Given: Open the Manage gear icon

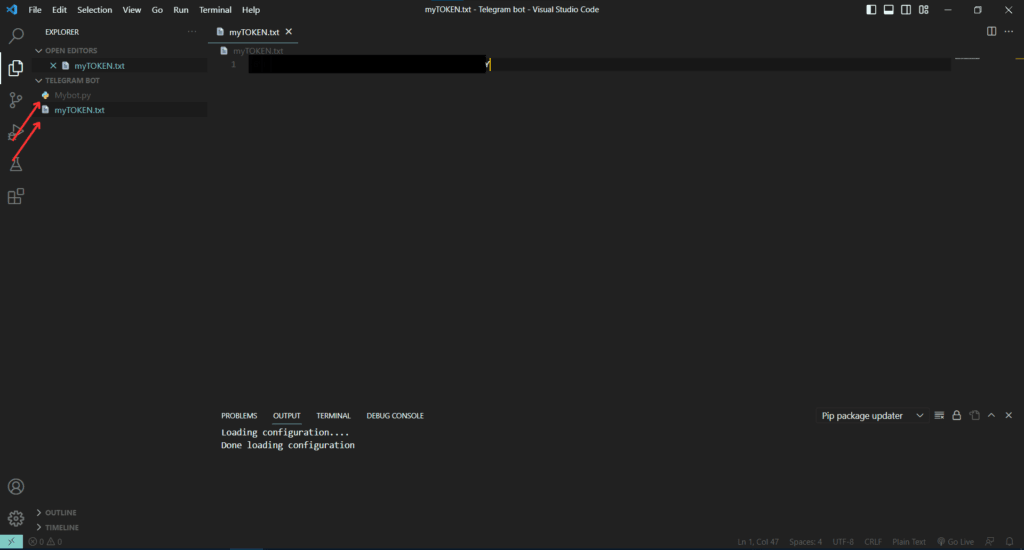Looking at the screenshot, I should [x=16, y=518].
